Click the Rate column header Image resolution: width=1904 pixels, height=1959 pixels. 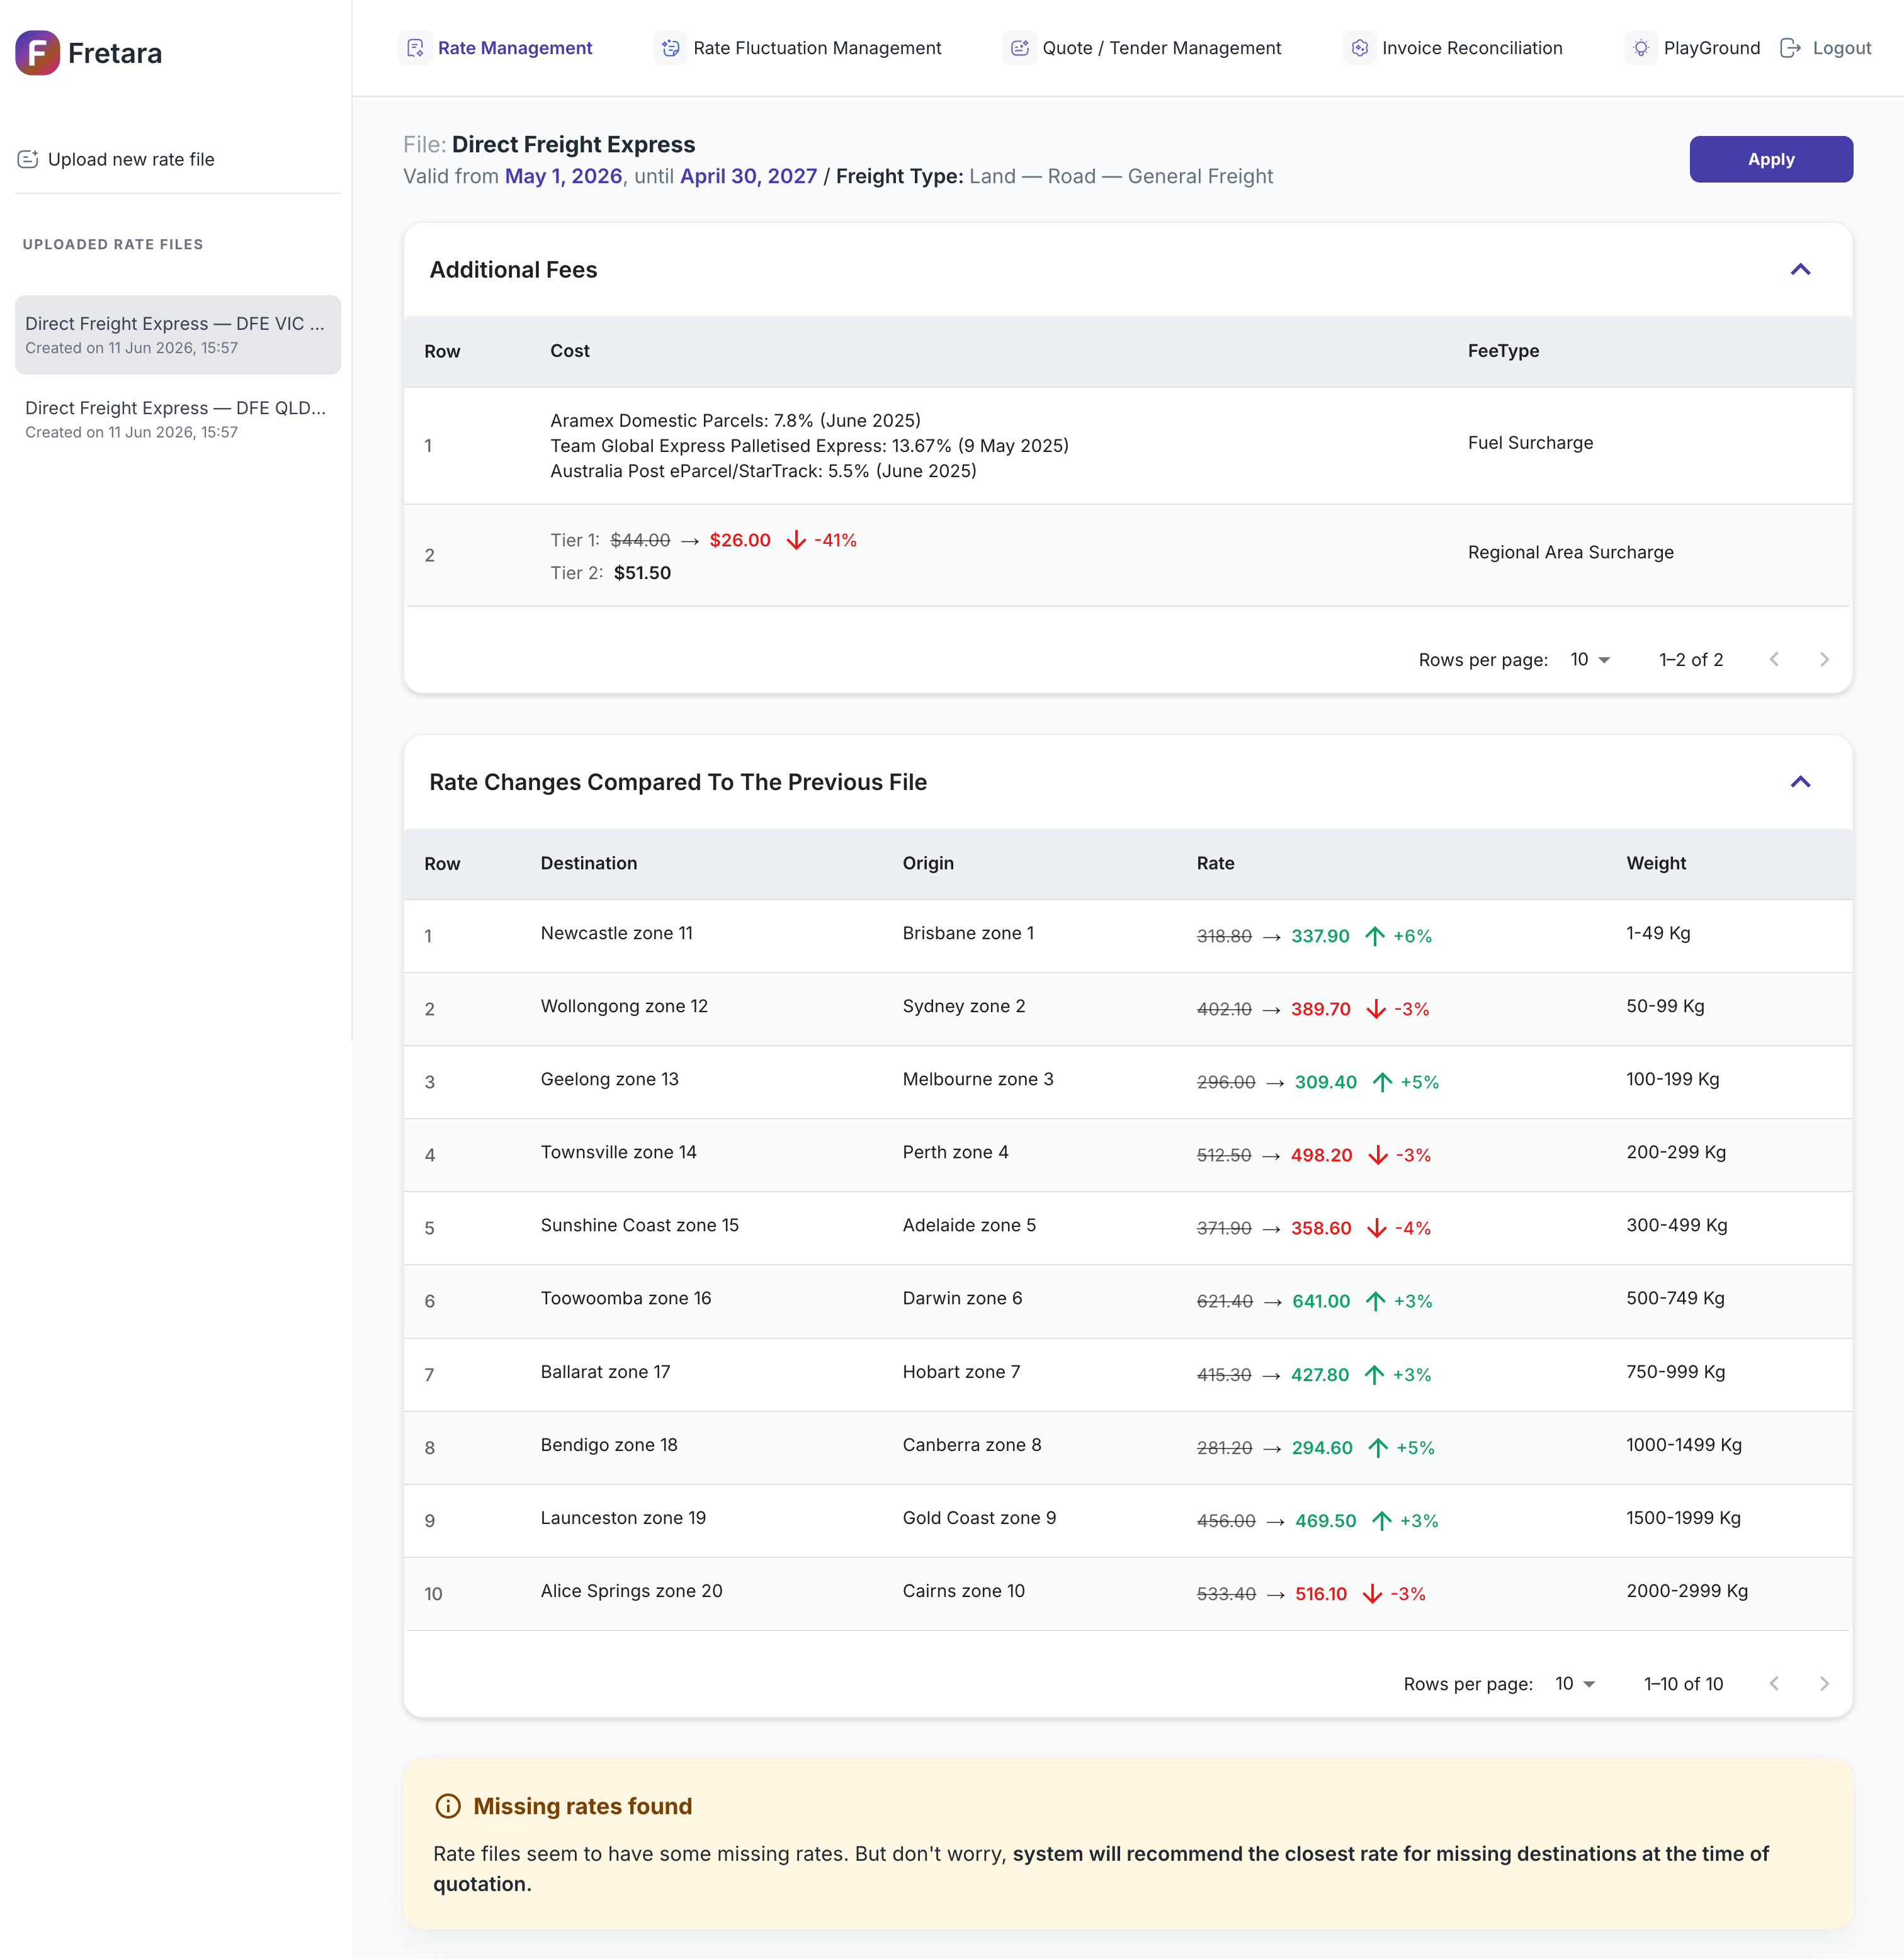point(1215,863)
